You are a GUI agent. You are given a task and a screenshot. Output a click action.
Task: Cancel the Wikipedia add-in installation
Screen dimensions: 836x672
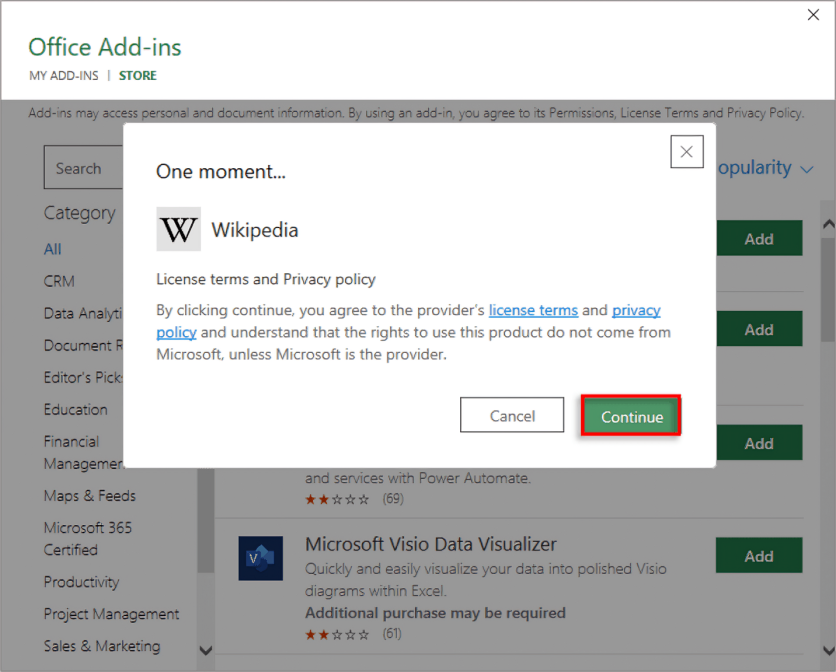512,415
